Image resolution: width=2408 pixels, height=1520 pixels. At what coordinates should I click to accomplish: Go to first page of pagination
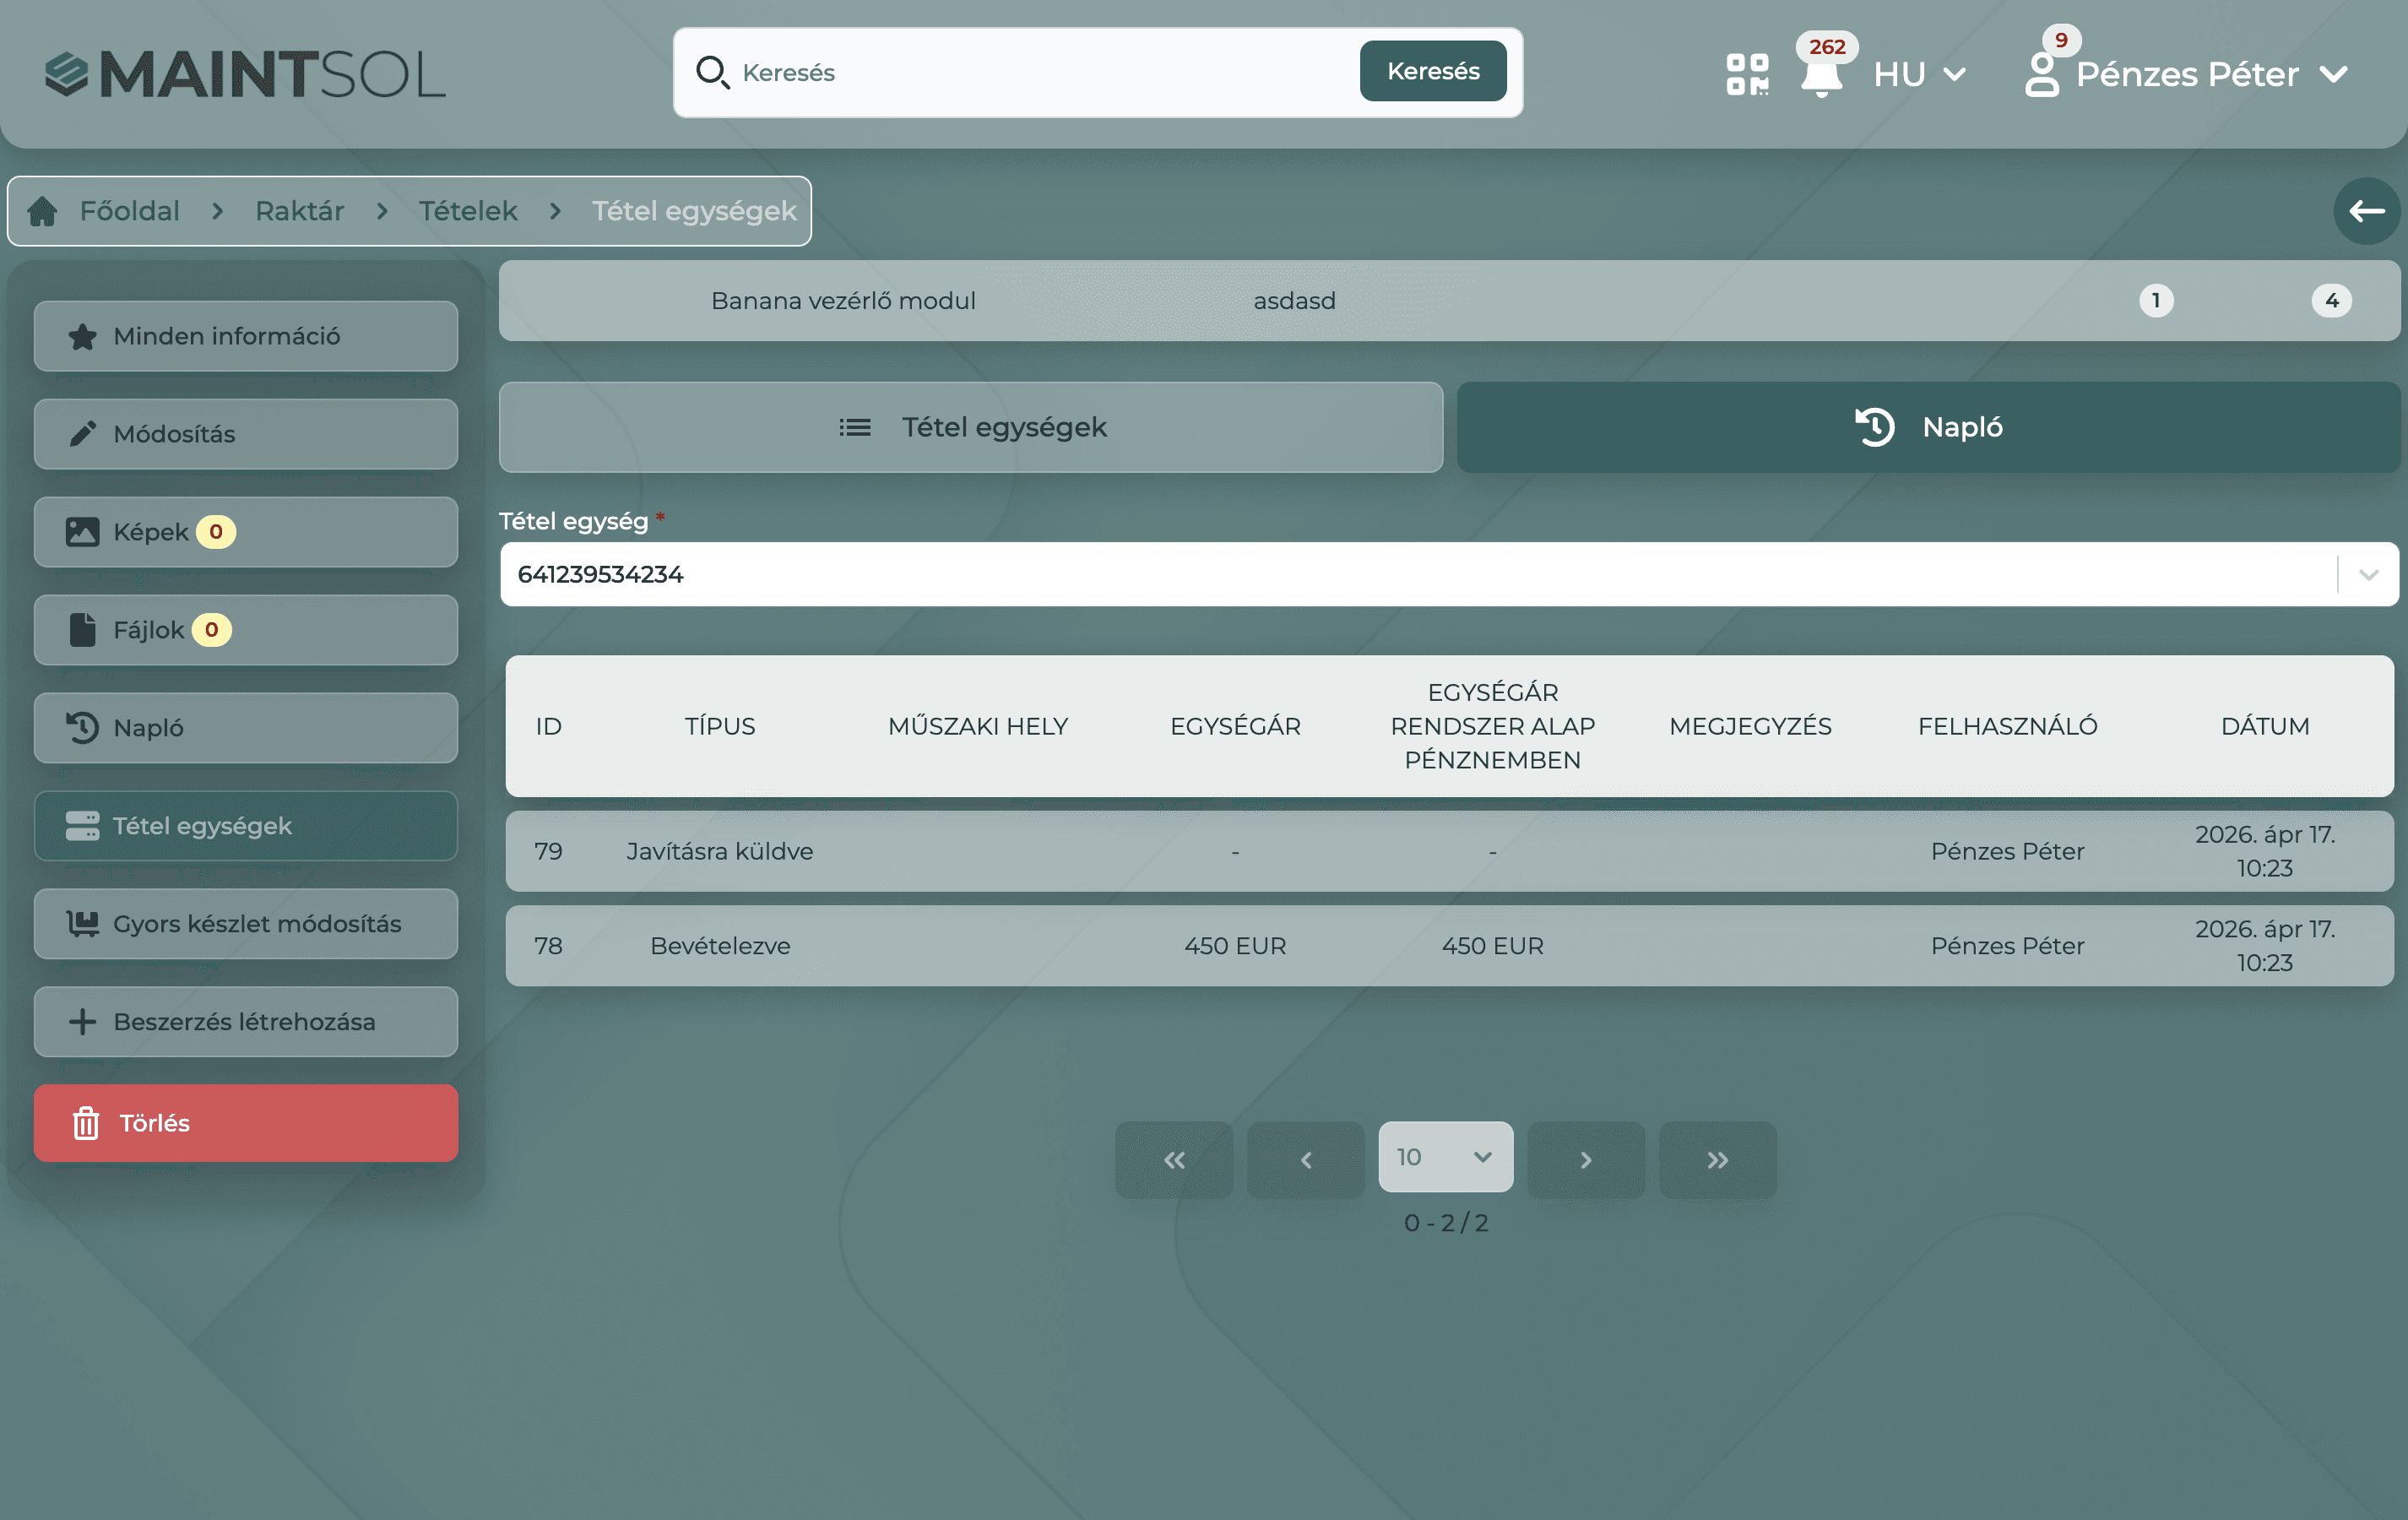[x=1174, y=1159]
